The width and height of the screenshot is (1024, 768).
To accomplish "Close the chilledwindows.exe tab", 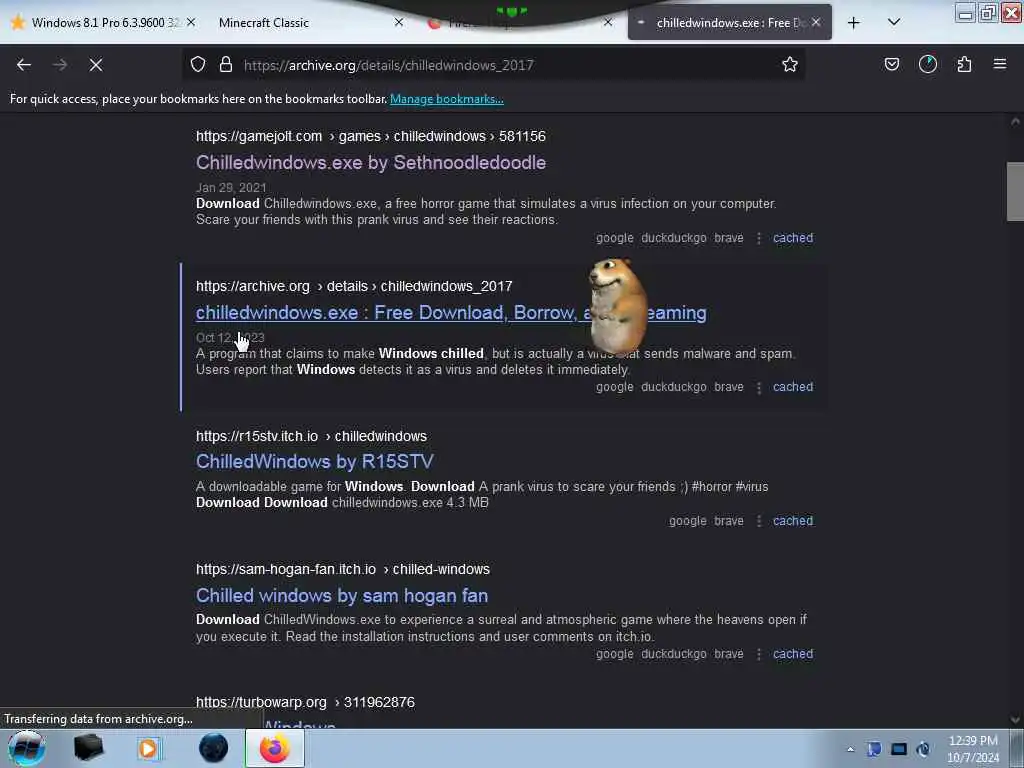I will point(816,22).
